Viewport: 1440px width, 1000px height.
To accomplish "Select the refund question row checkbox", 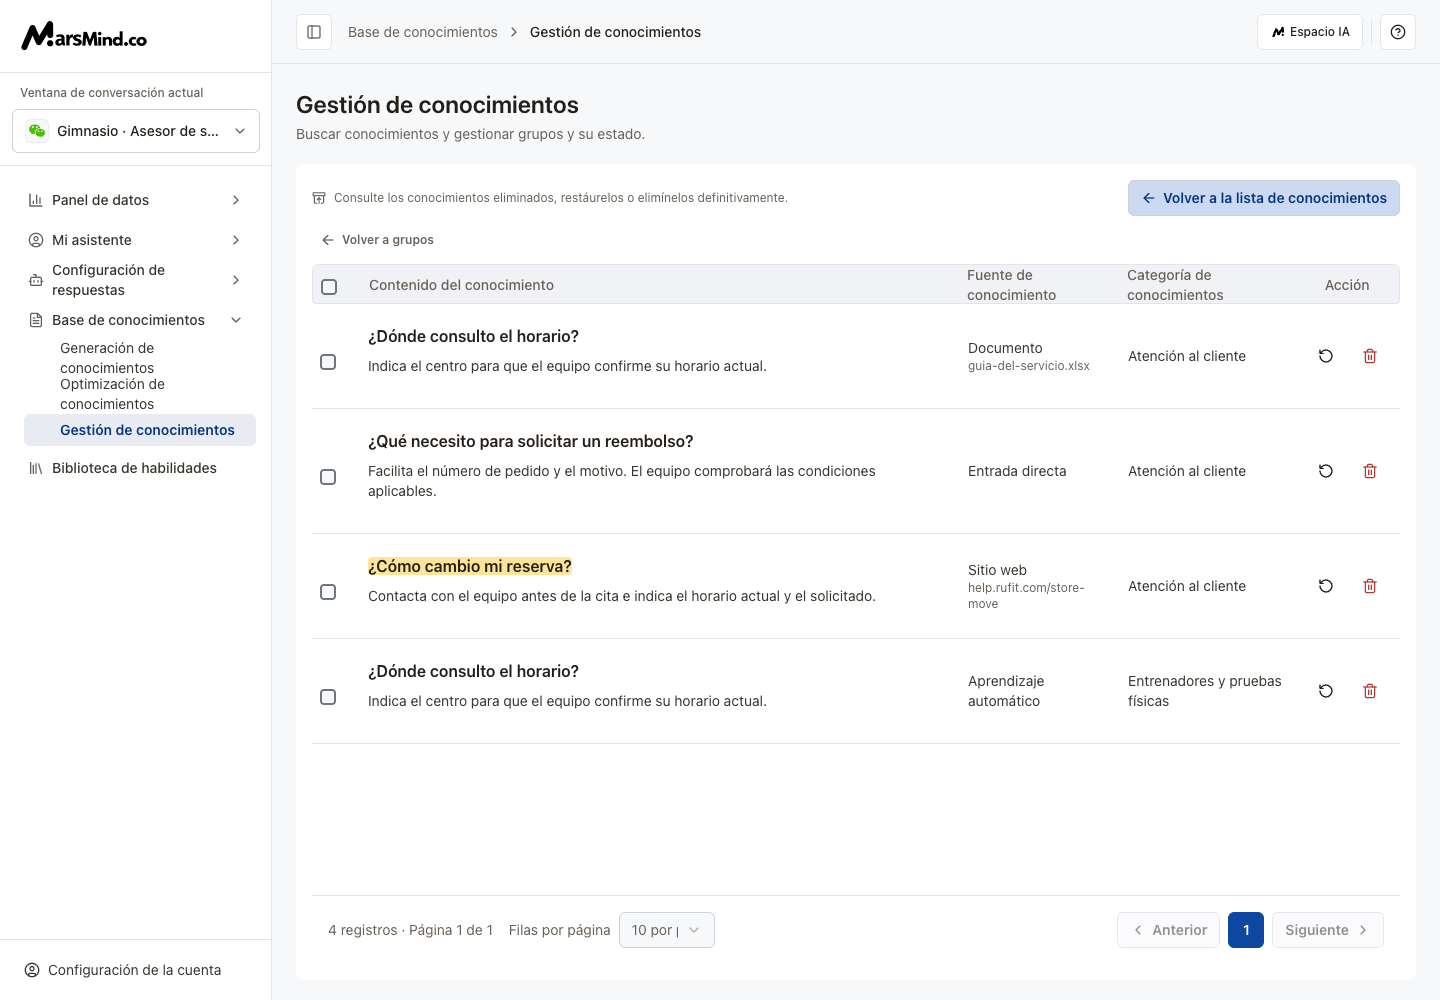I will [328, 477].
